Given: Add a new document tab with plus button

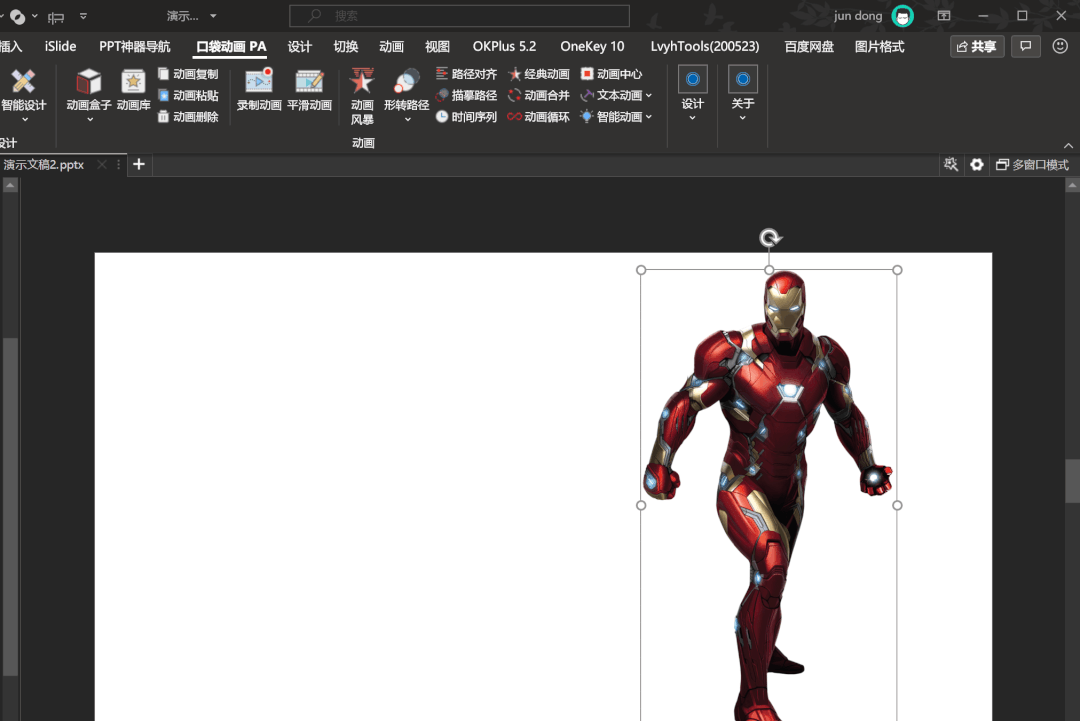Looking at the screenshot, I should point(139,165).
